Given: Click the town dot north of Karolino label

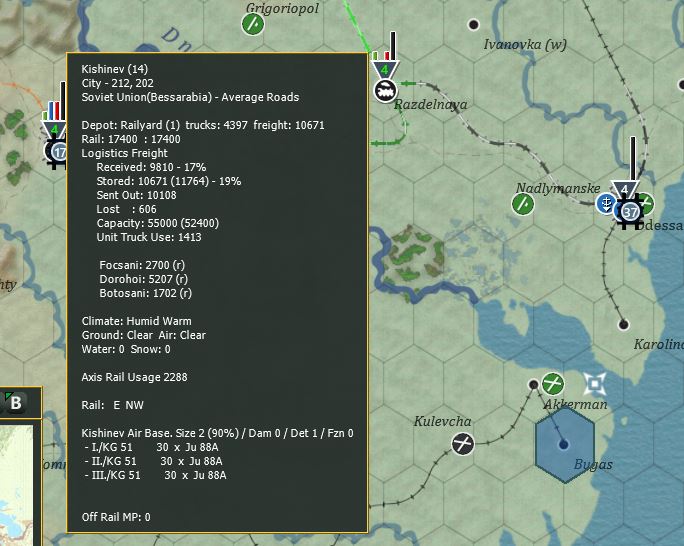Looking at the screenshot, I should point(623,324).
